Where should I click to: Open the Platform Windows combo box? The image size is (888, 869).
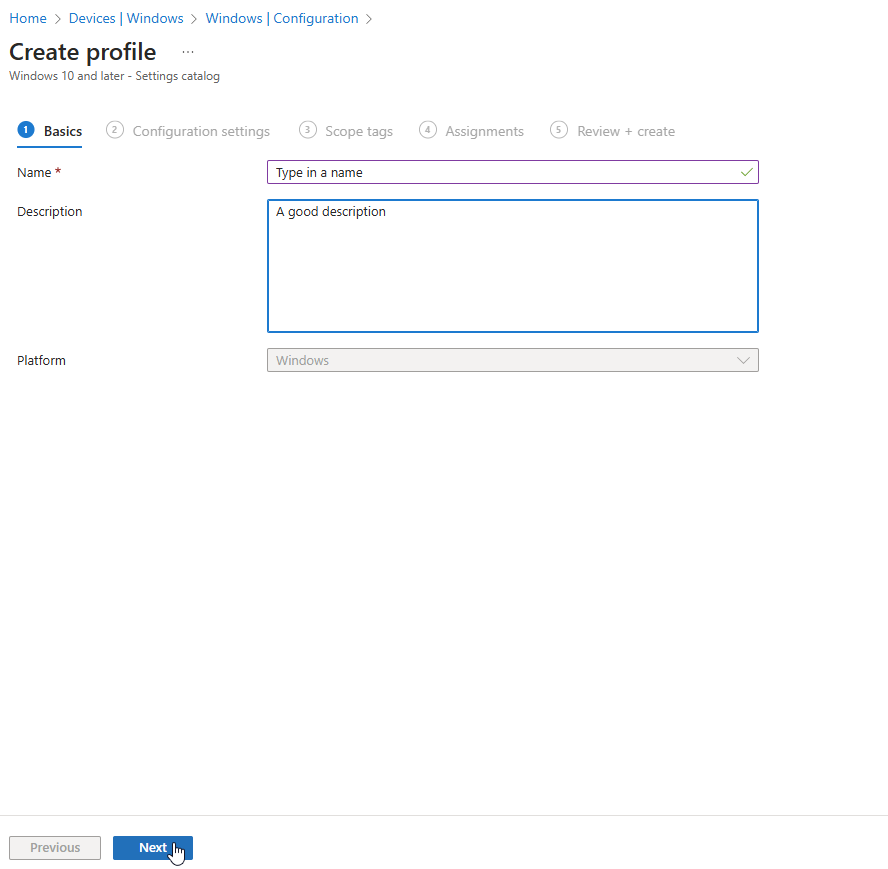click(500, 360)
